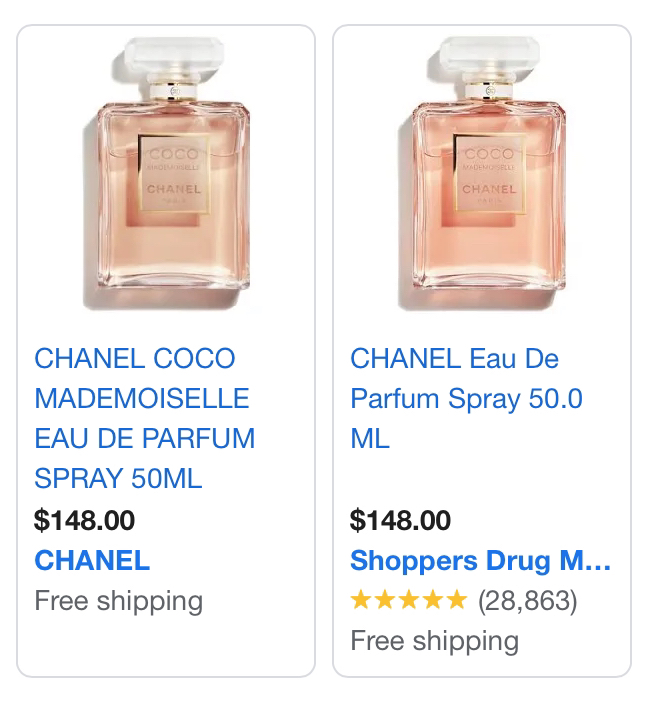Click Free shipping below the star rating
Screen dimensions: 648x708
[435, 641]
